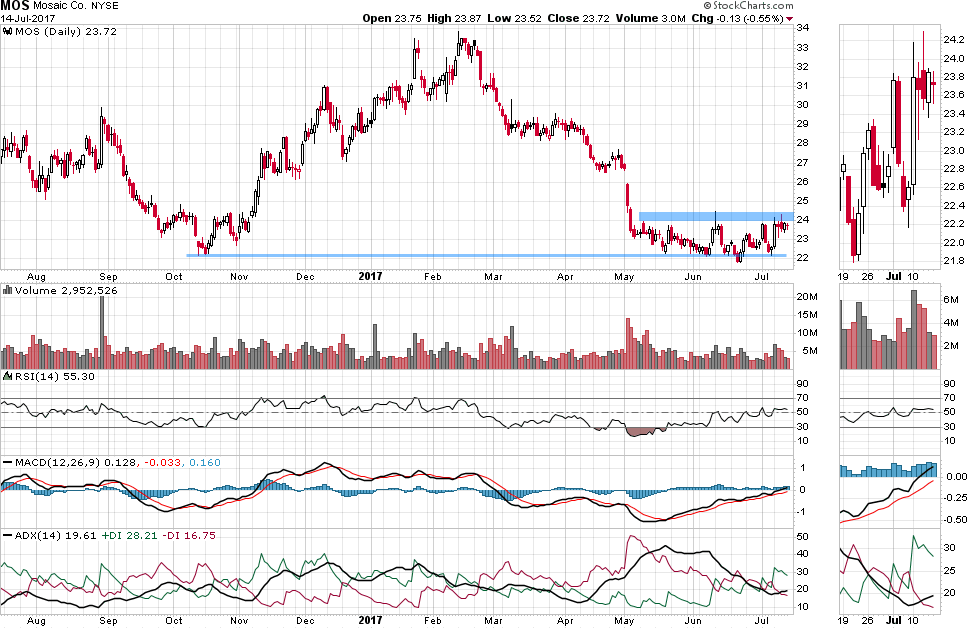Click the red '-0.033' MACD signal value
The height and width of the screenshot is (628, 967).
(x=163, y=462)
